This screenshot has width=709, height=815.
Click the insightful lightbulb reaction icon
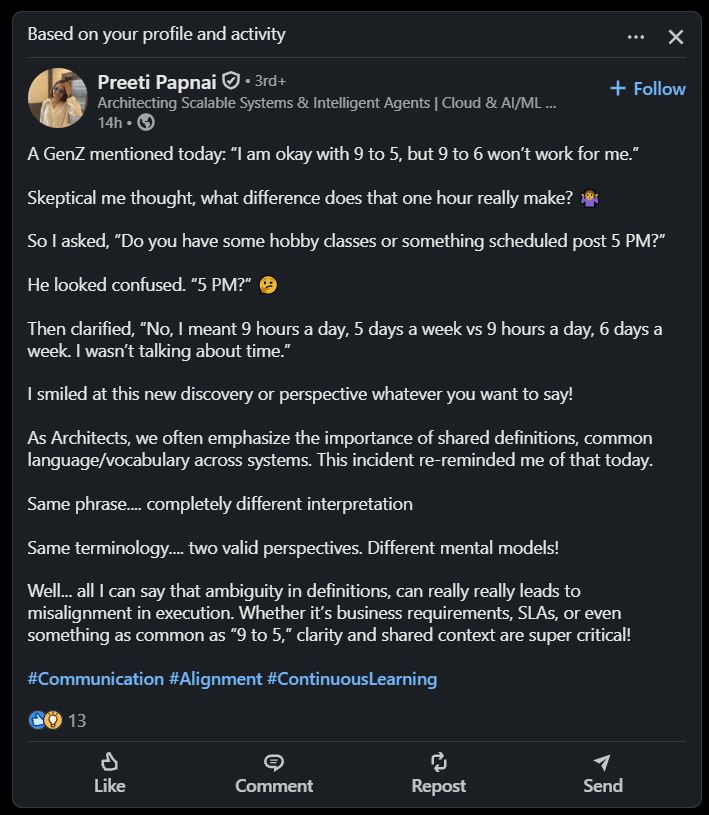(x=53, y=720)
